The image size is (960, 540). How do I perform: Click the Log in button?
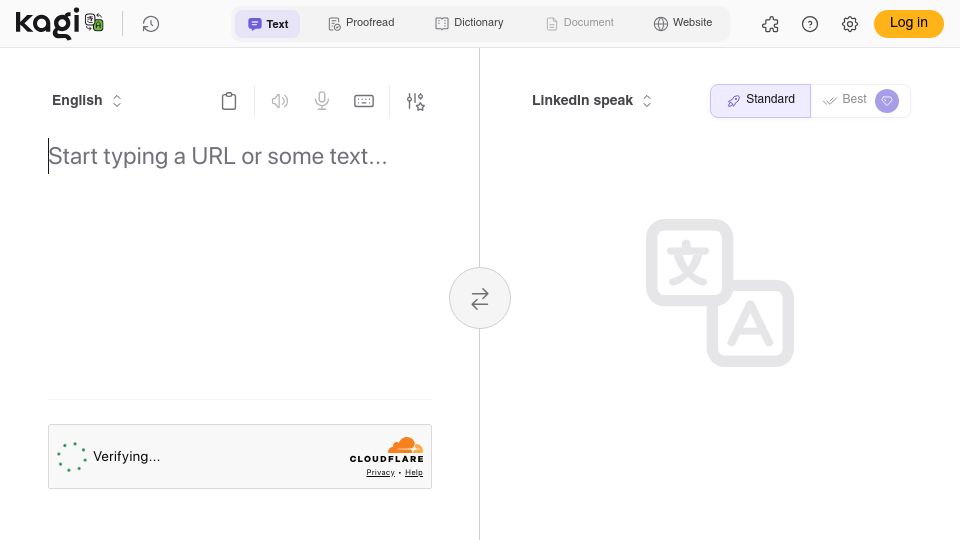click(909, 23)
